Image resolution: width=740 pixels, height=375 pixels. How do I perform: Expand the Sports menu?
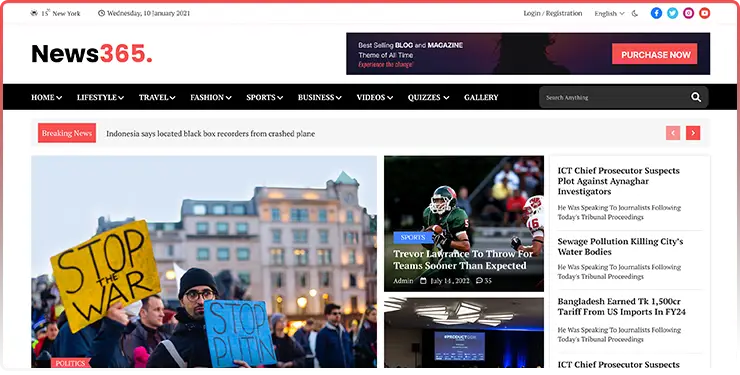(264, 97)
